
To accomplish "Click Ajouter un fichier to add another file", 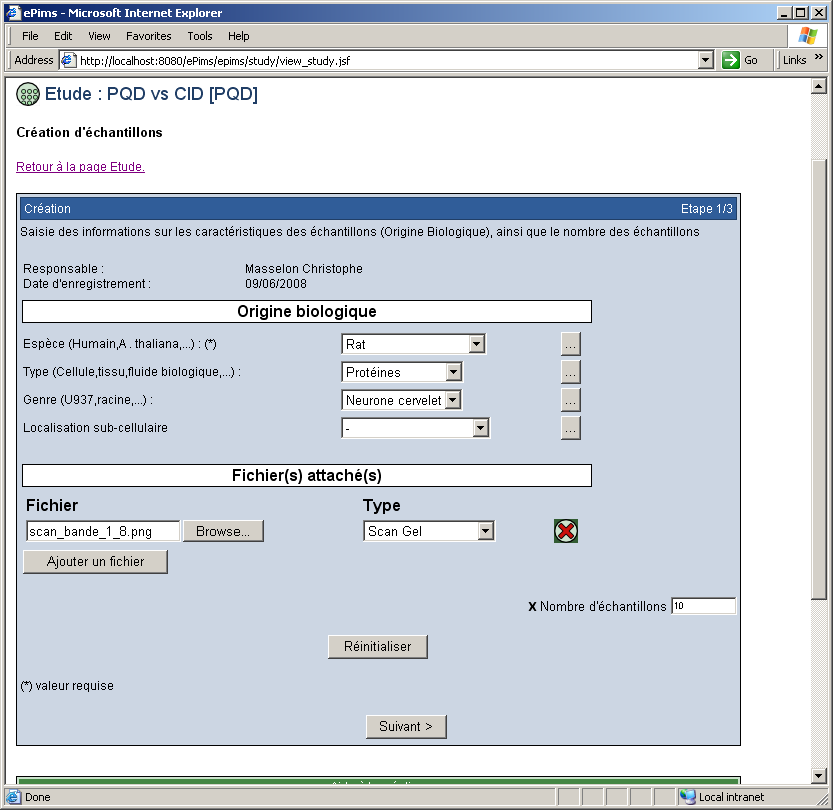I will pos(95,561).
